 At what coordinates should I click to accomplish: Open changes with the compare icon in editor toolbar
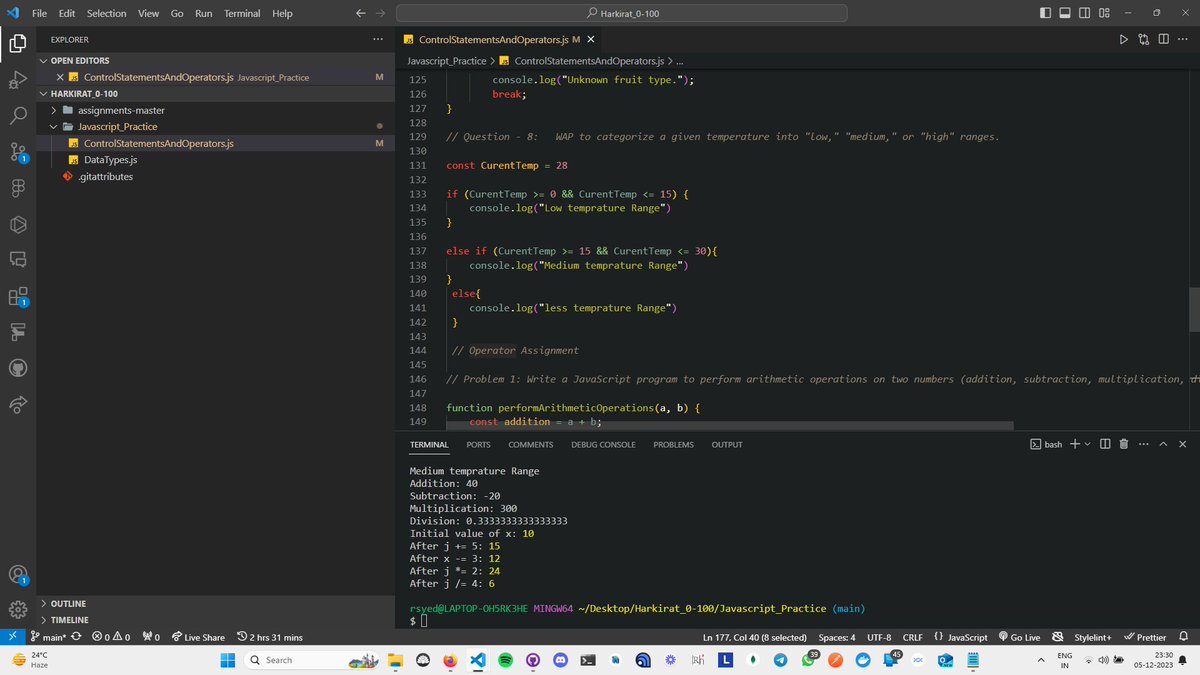tap(1144, 39)
